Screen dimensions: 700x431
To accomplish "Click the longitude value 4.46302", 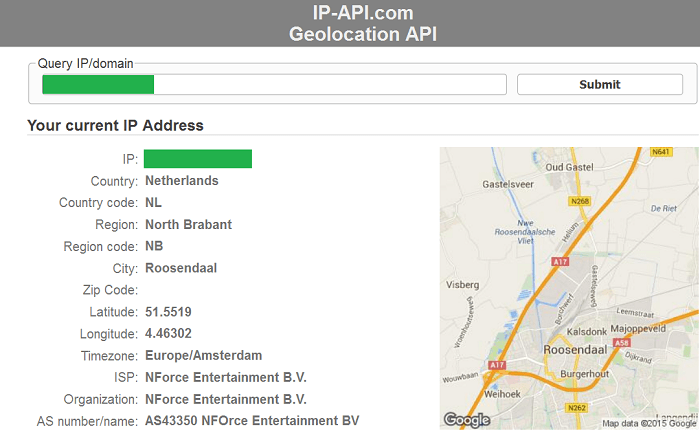I will coord(168,334).
